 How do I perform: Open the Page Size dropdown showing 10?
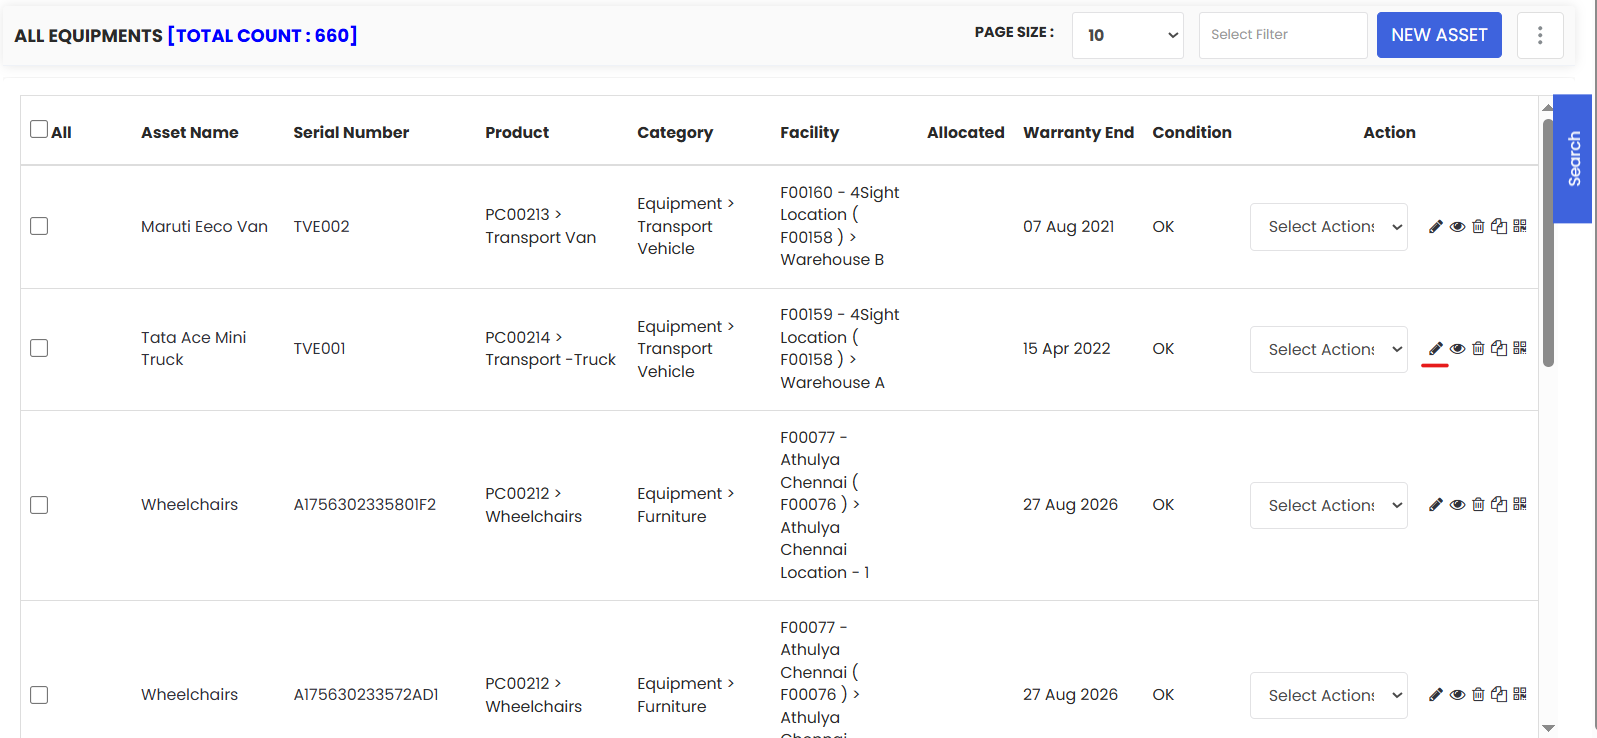(x=1128, y=35)
